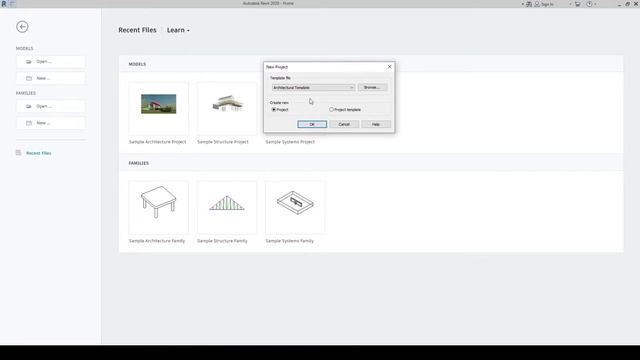Open the Sample Architecture Project thumbnail
The width and height of the screenshot is (640, 360).
coord(158,108)
